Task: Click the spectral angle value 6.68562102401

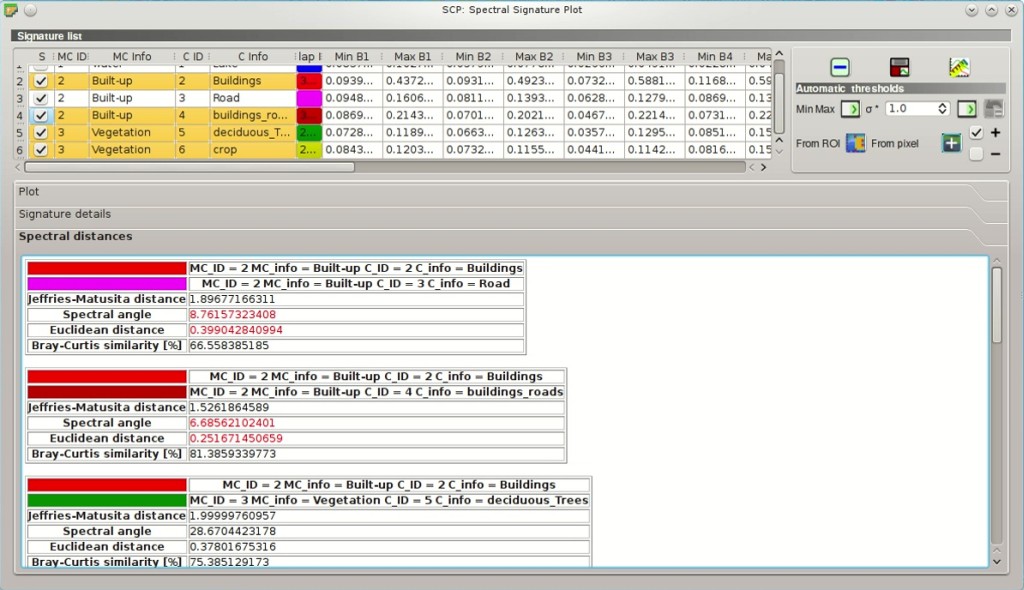Action: tap(232, 423)
